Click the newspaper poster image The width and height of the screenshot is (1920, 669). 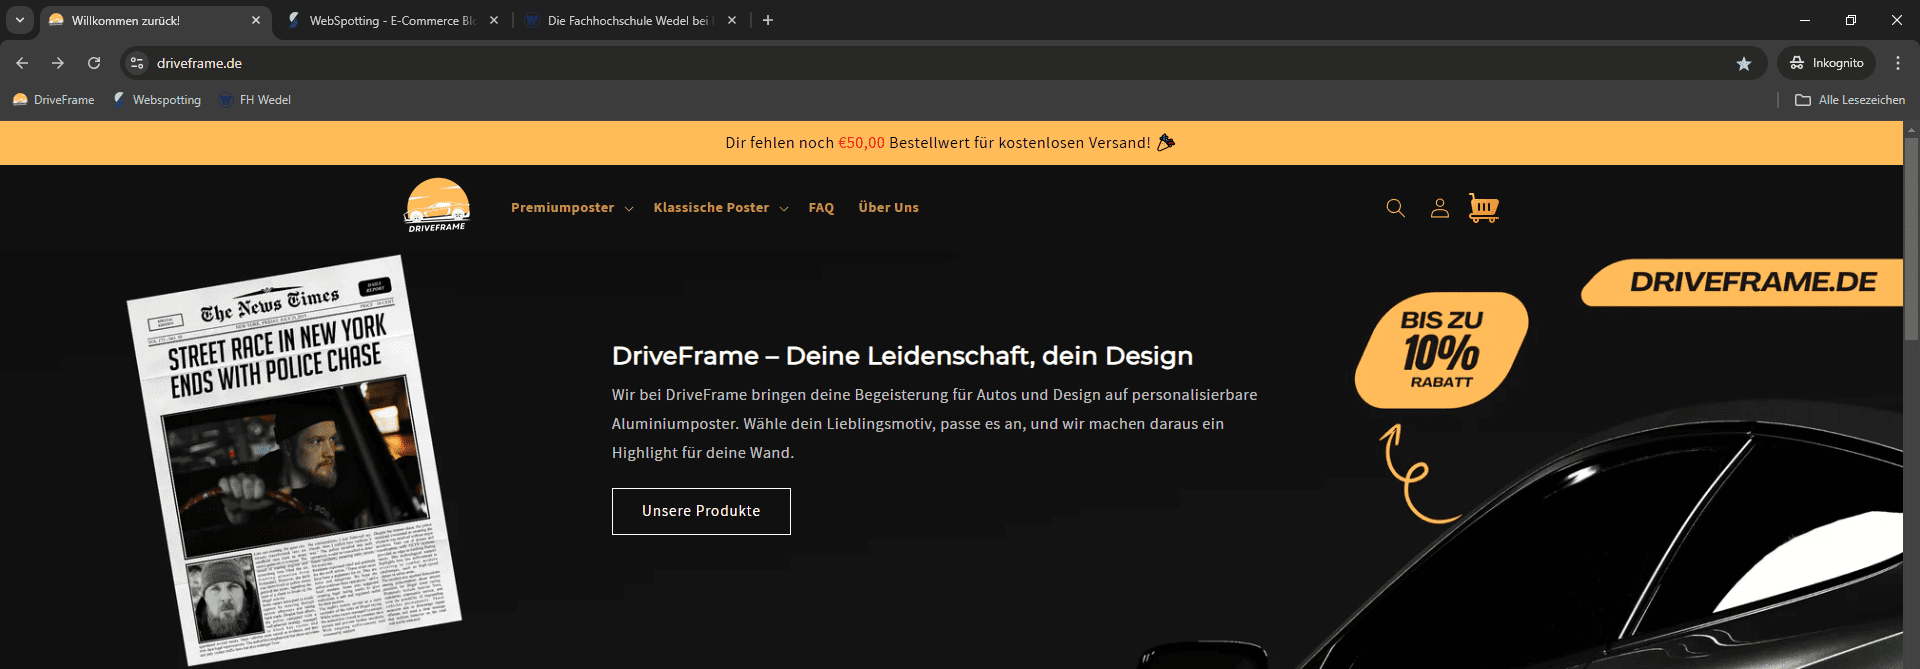(294, 460)
